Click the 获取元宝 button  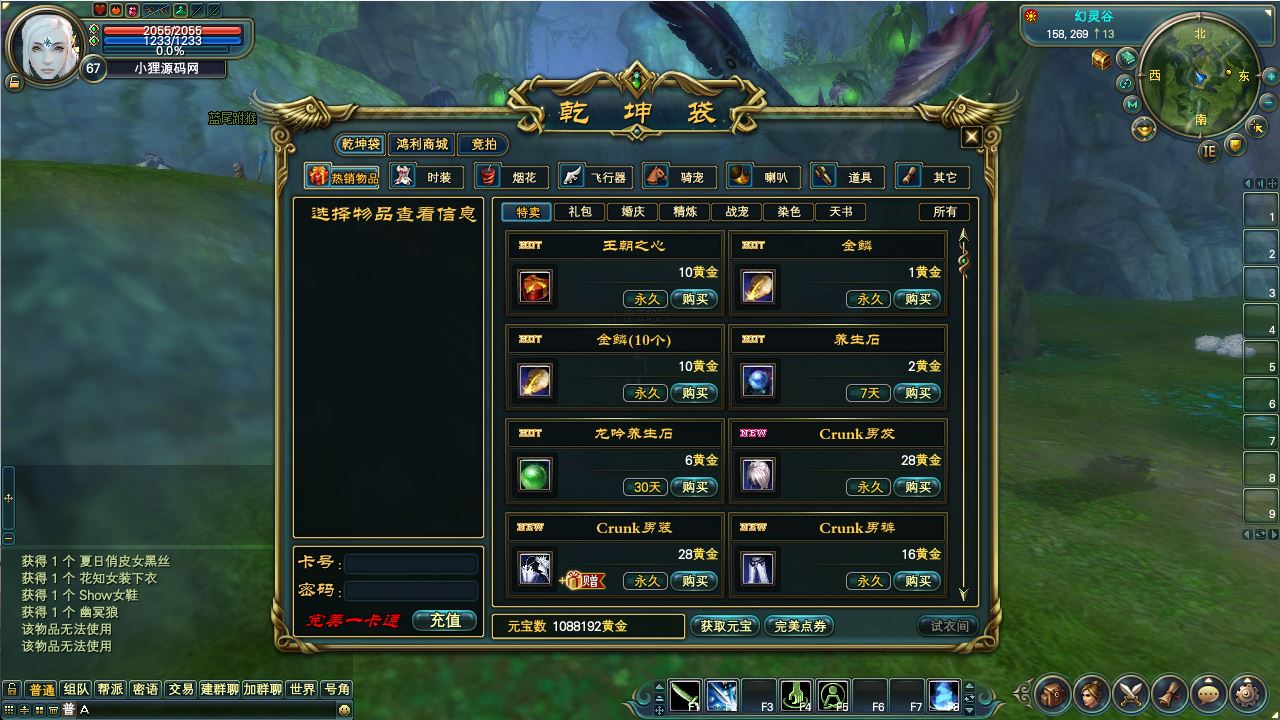(x=726, y=626)
